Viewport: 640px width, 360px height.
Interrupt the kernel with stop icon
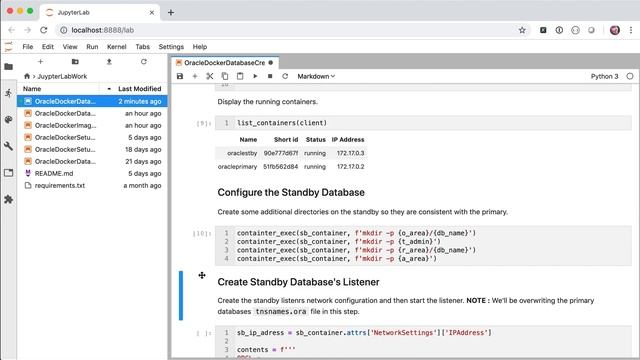270,76
